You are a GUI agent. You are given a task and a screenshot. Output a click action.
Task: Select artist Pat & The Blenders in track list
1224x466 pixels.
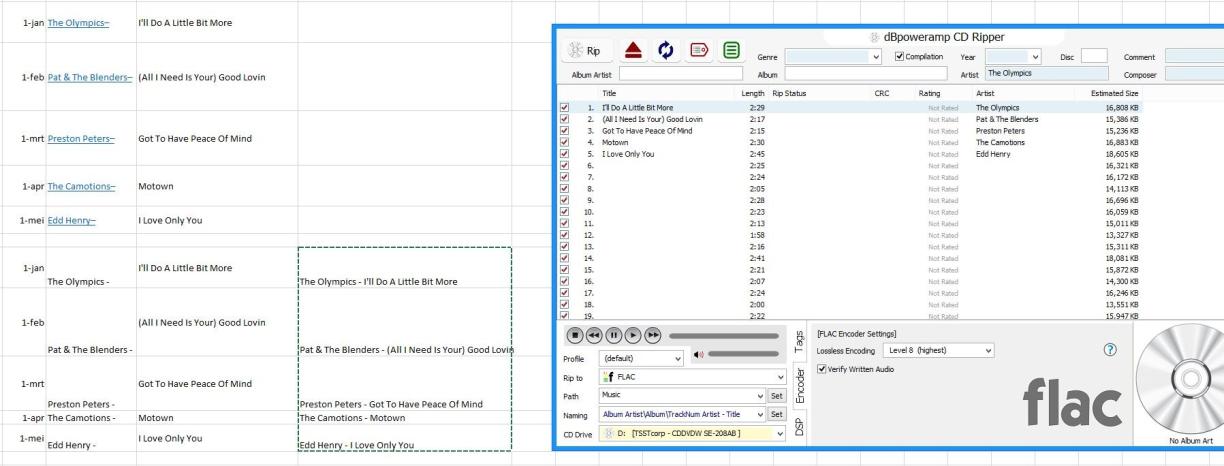(x=1006, y=119)
